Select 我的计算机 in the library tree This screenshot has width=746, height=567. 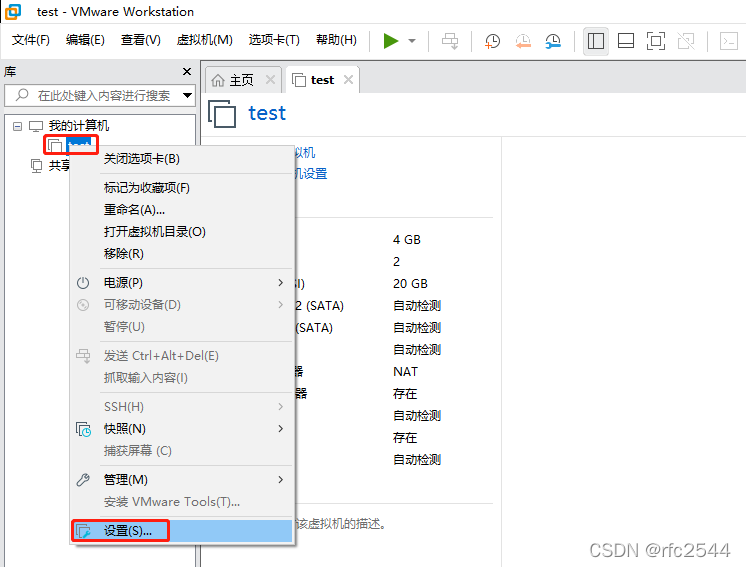coord(79,126)
